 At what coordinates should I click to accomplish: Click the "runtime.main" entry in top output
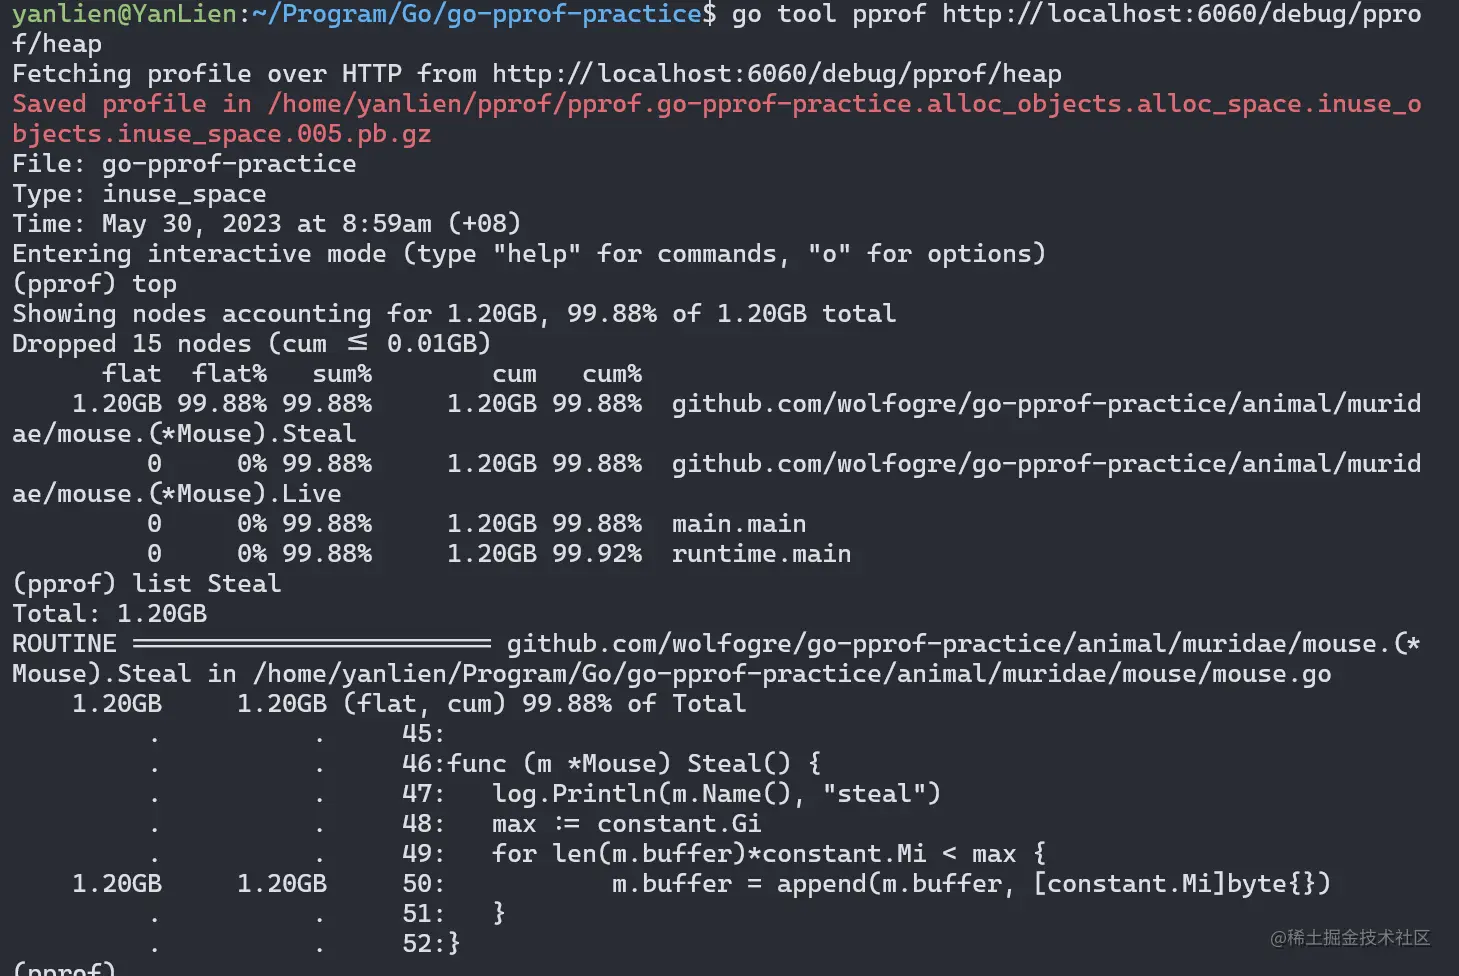761,554
